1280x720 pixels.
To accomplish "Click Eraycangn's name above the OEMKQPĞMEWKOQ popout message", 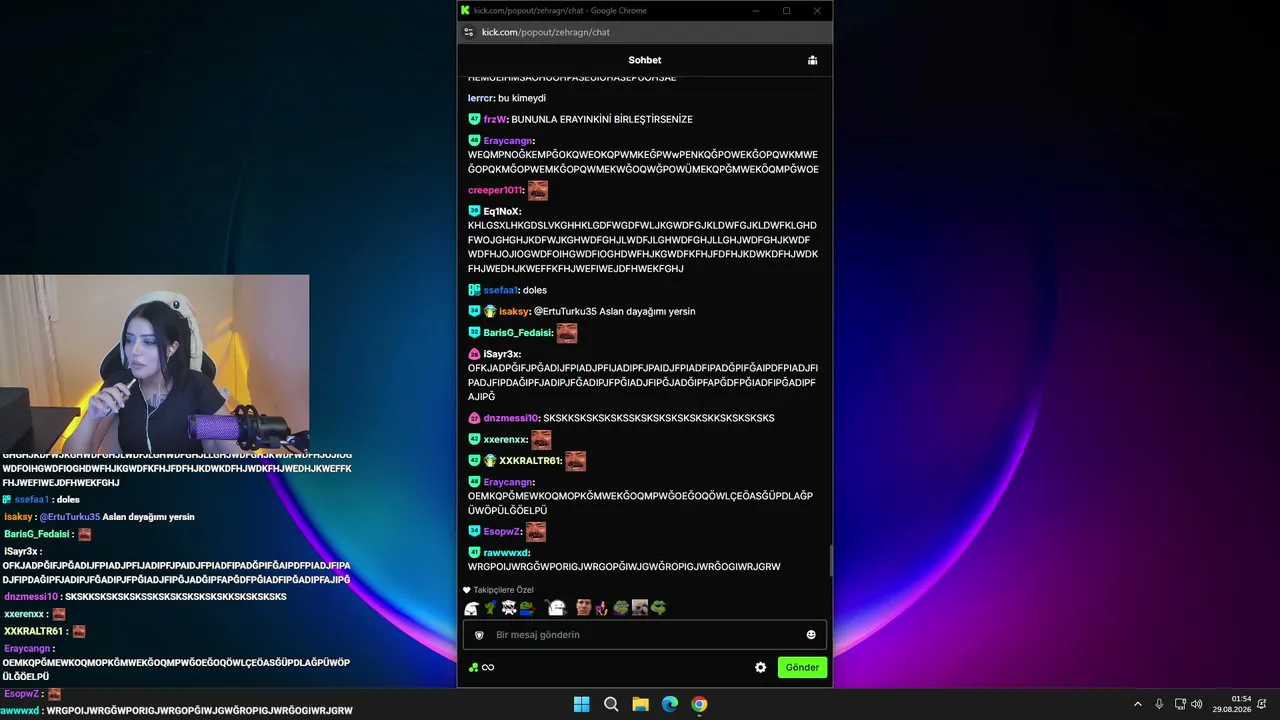I will (x=508, y=482).
